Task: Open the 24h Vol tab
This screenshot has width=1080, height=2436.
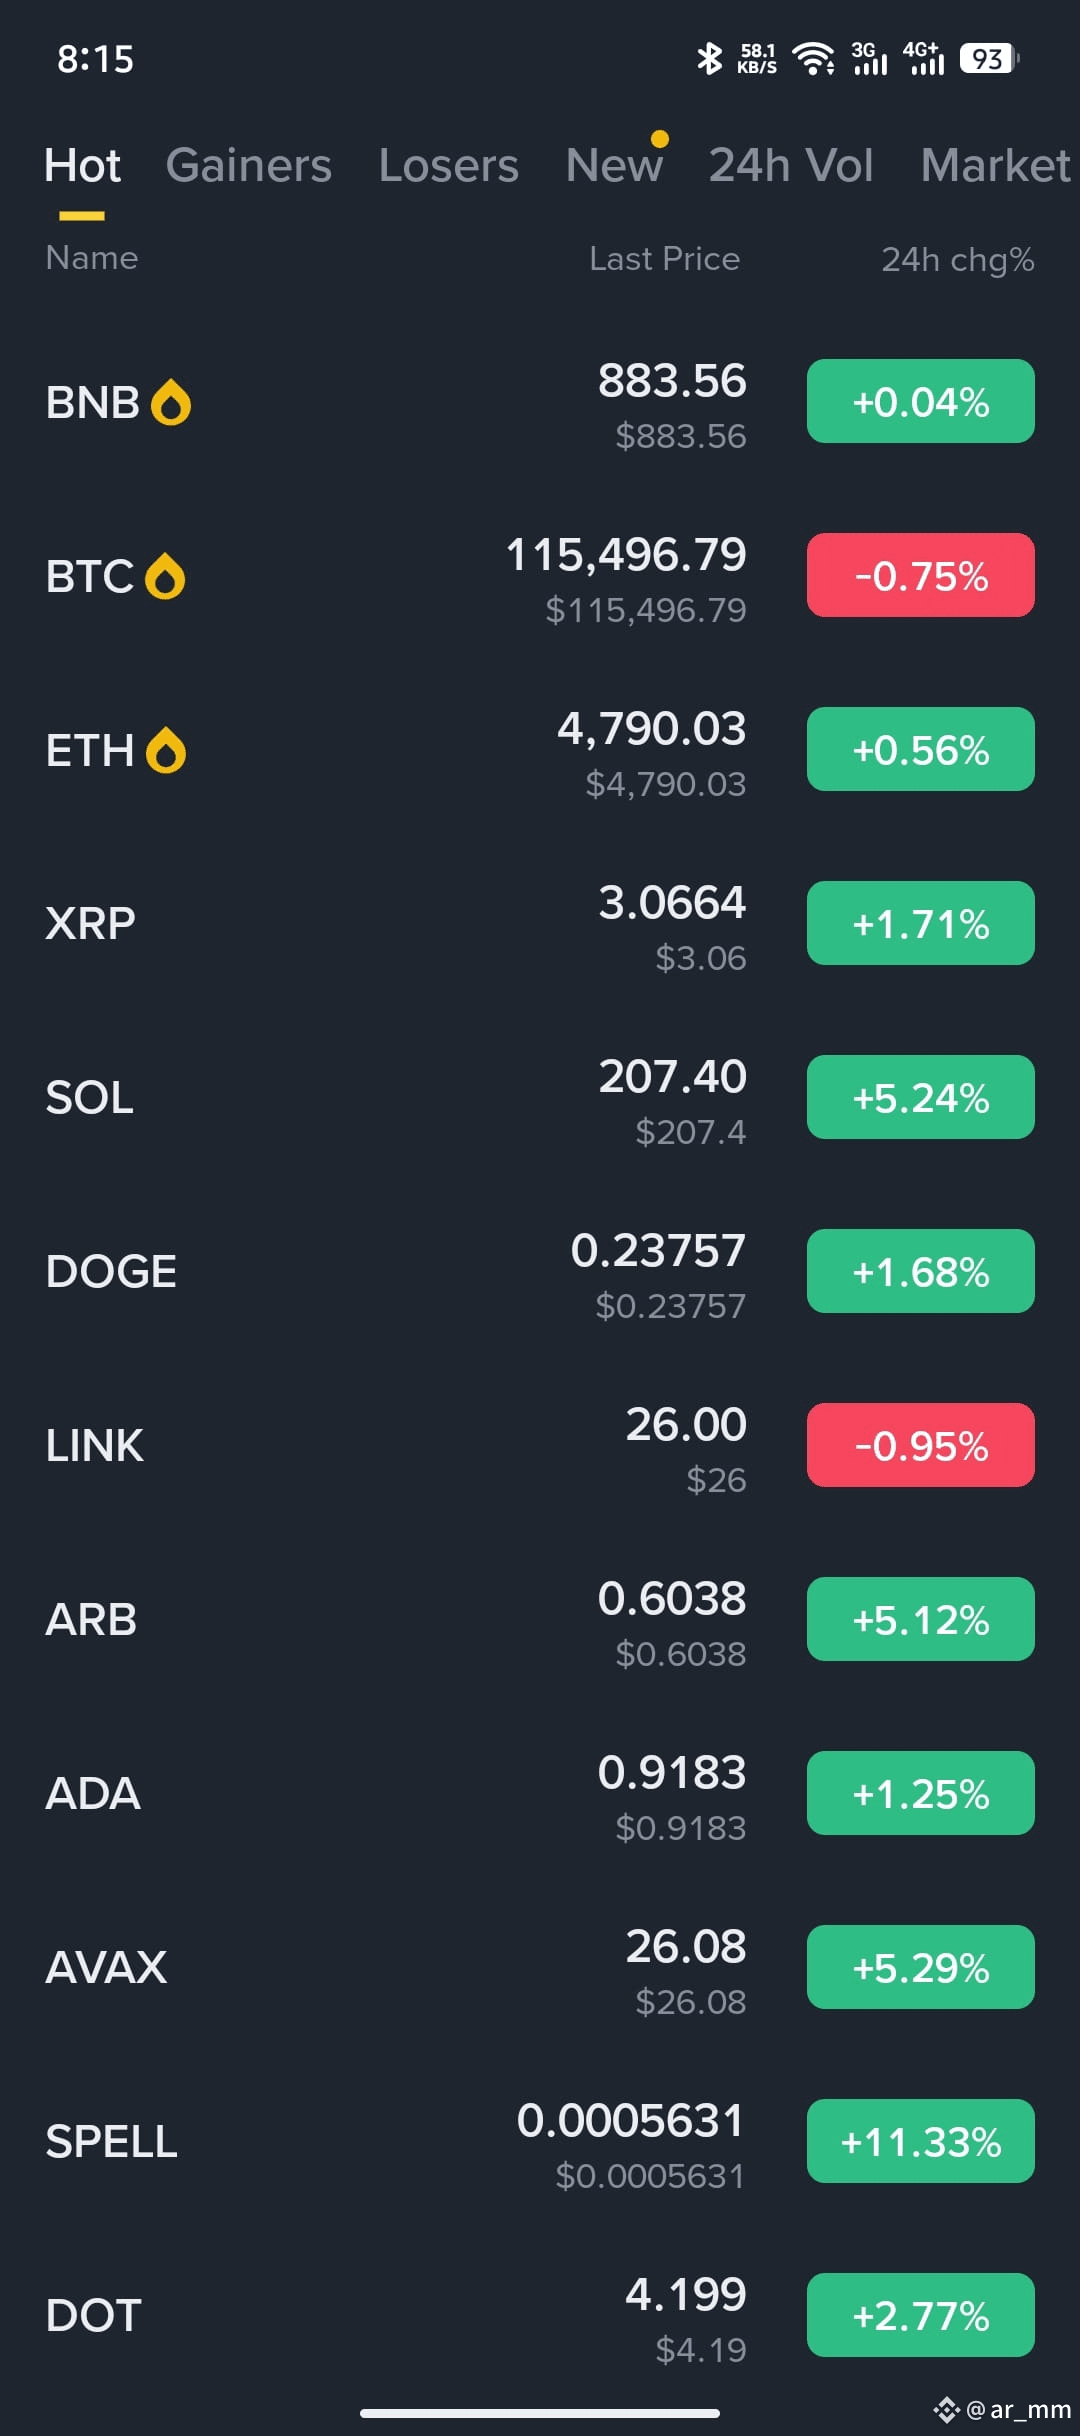Action: click(790, 165)
